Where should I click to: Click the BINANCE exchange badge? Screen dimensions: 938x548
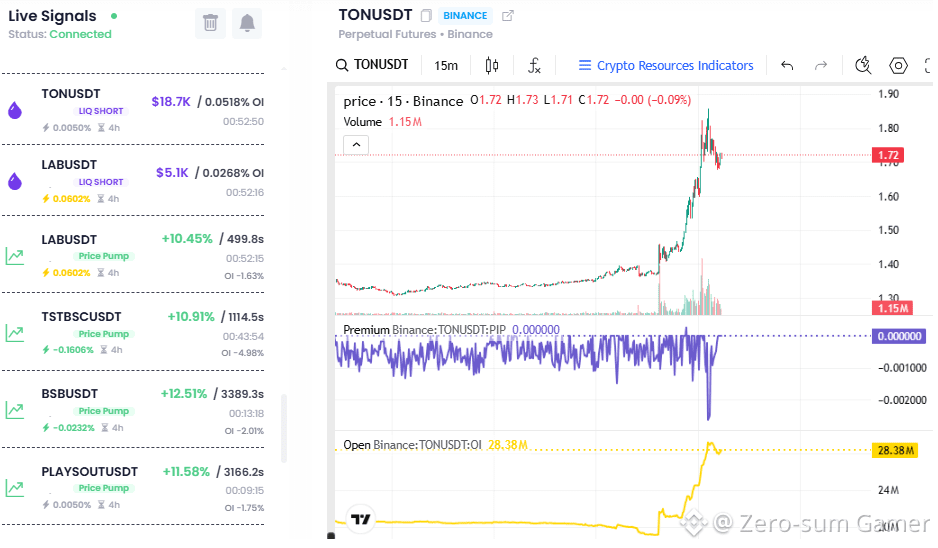(x=465, y=16)
